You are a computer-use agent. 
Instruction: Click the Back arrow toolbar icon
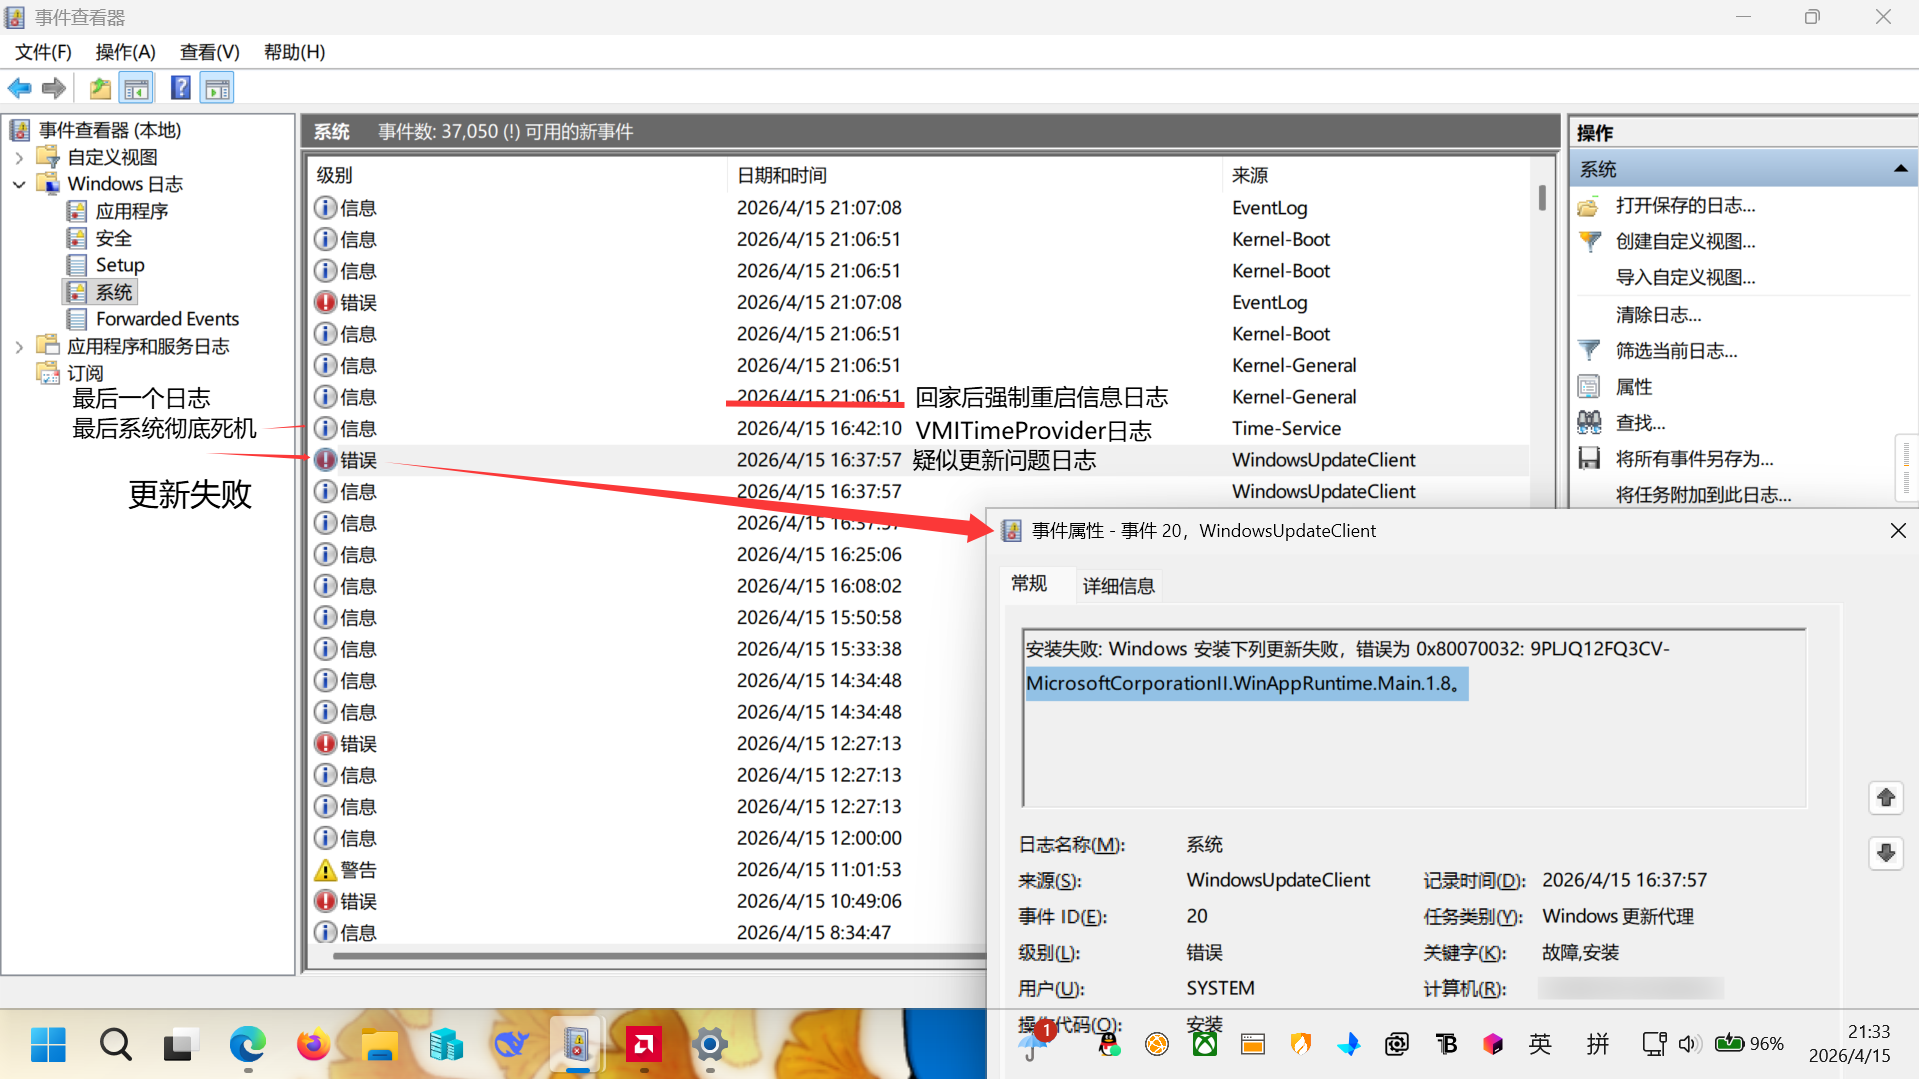tap(20, 89)
